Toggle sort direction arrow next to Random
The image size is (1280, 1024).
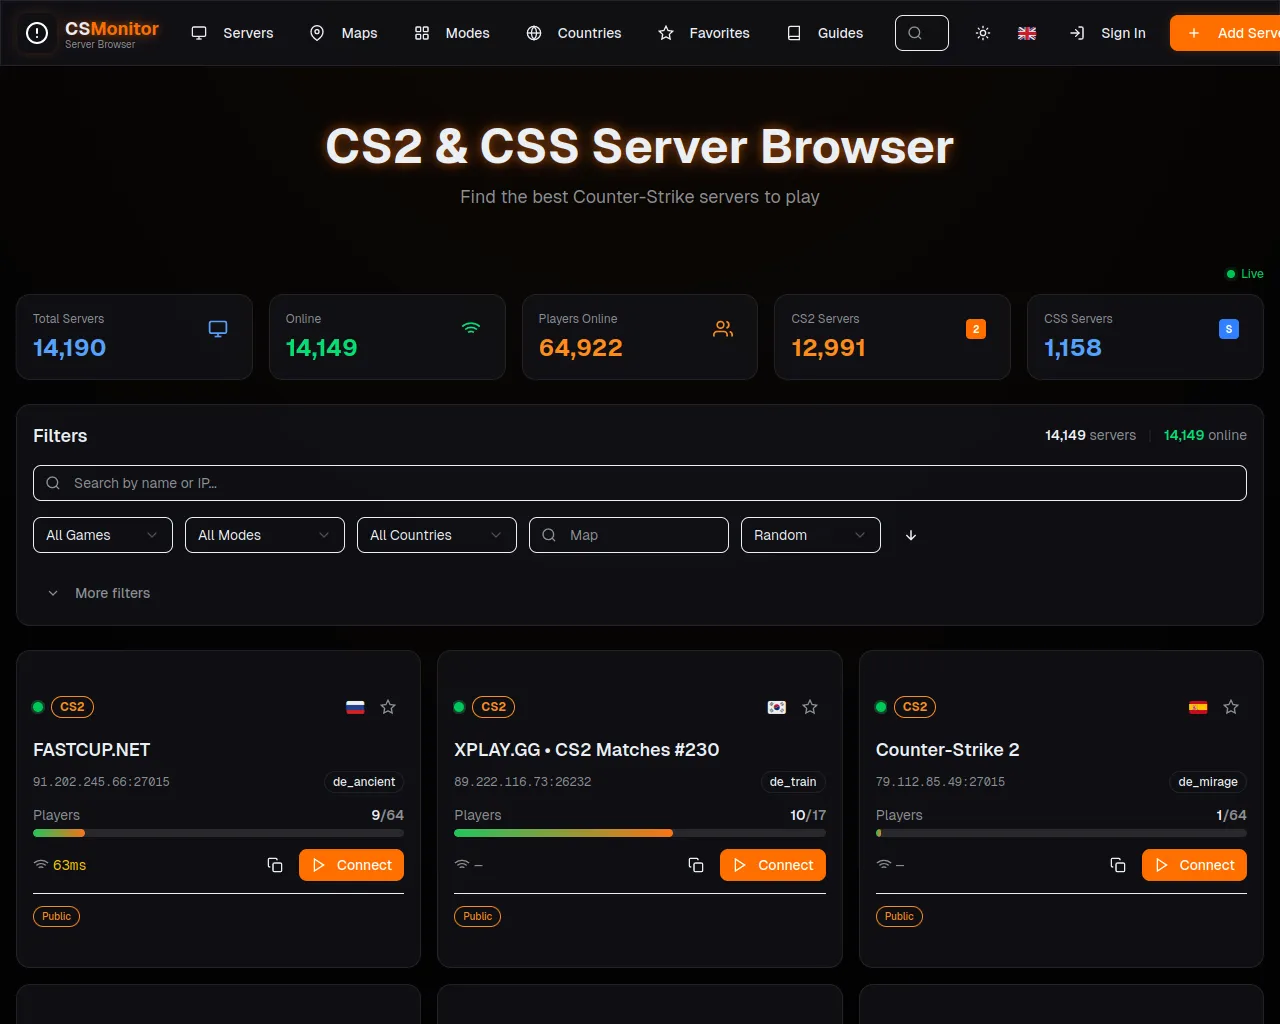tap(911, 535)
